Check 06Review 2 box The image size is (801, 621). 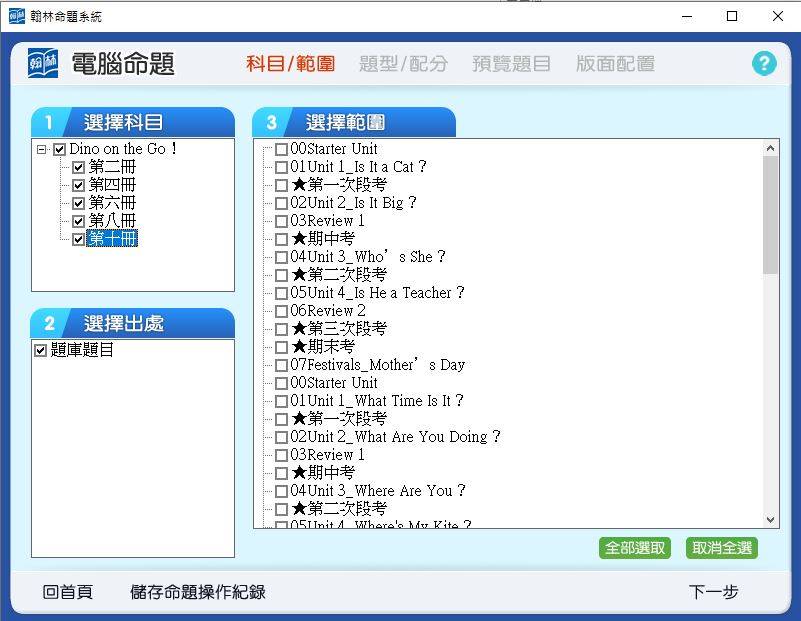[x=281, y=311]
